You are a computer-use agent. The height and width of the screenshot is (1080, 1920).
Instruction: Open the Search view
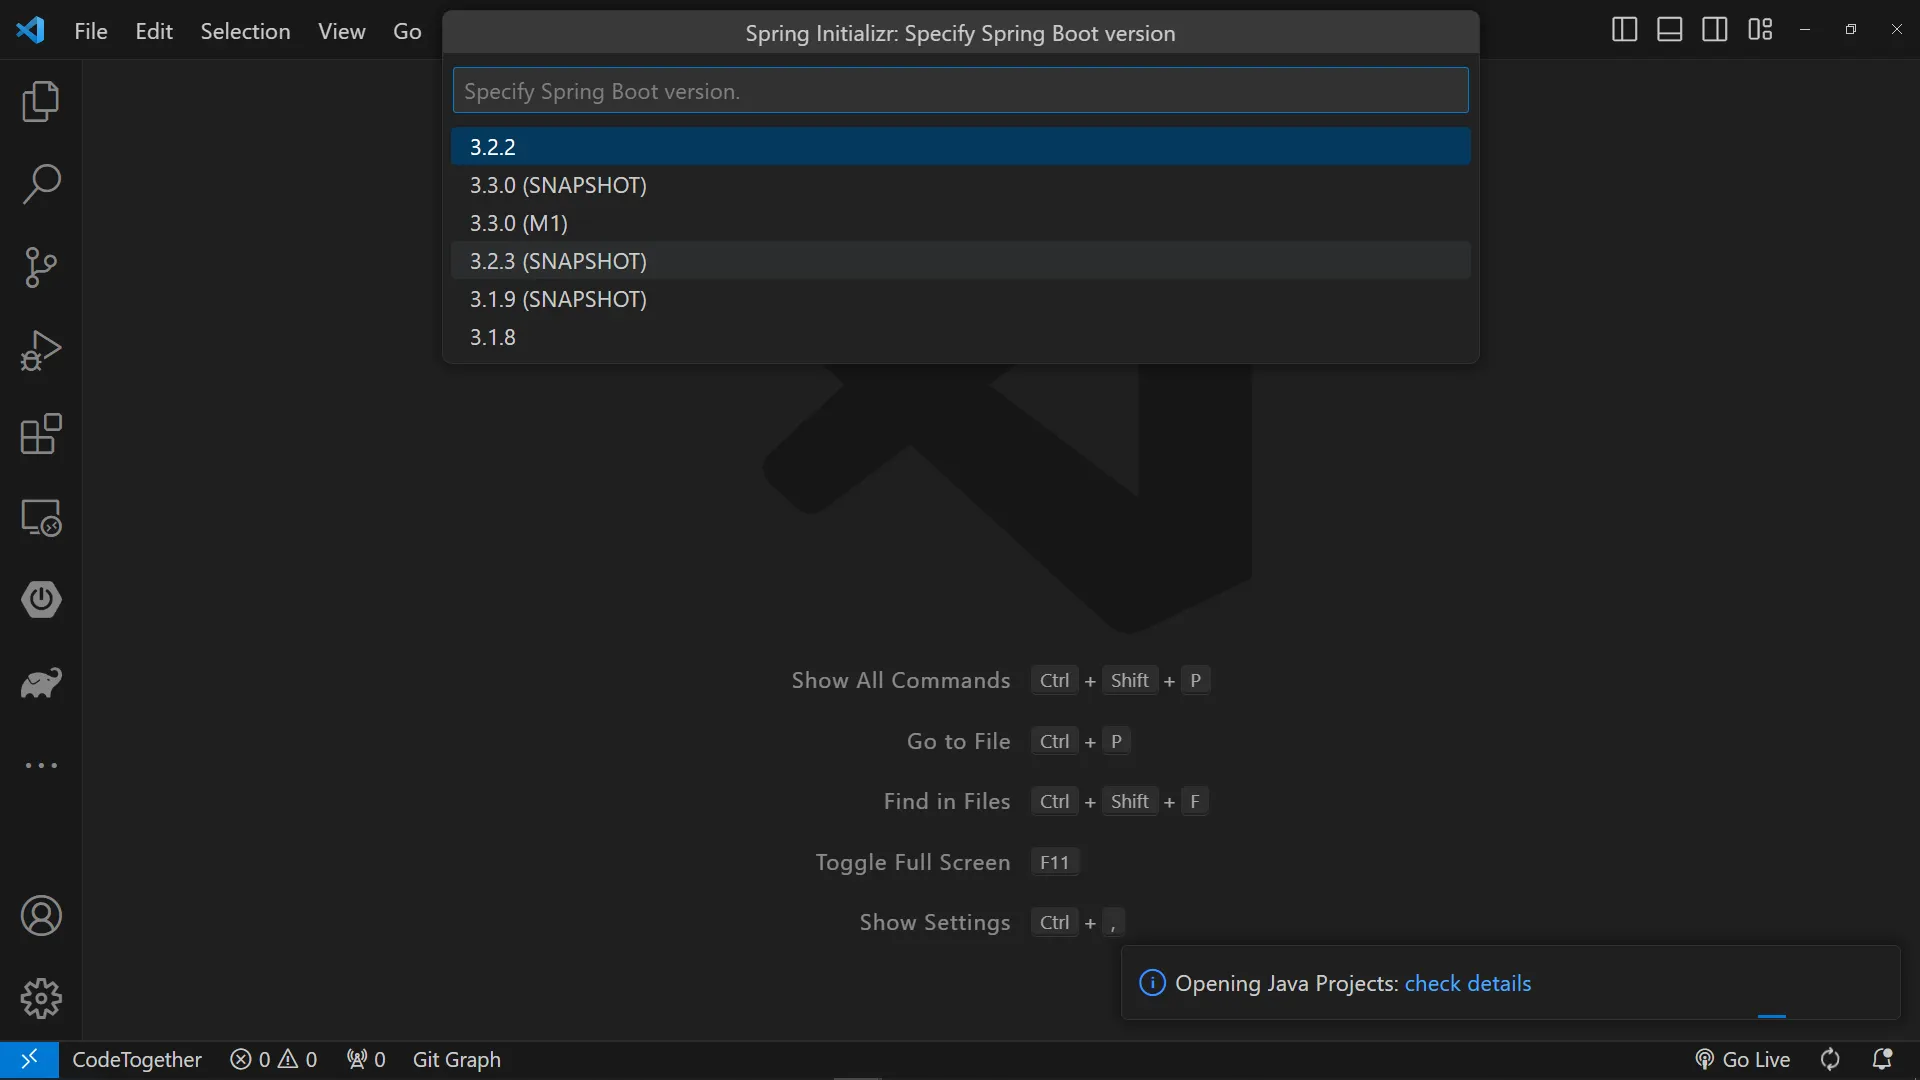41,185
